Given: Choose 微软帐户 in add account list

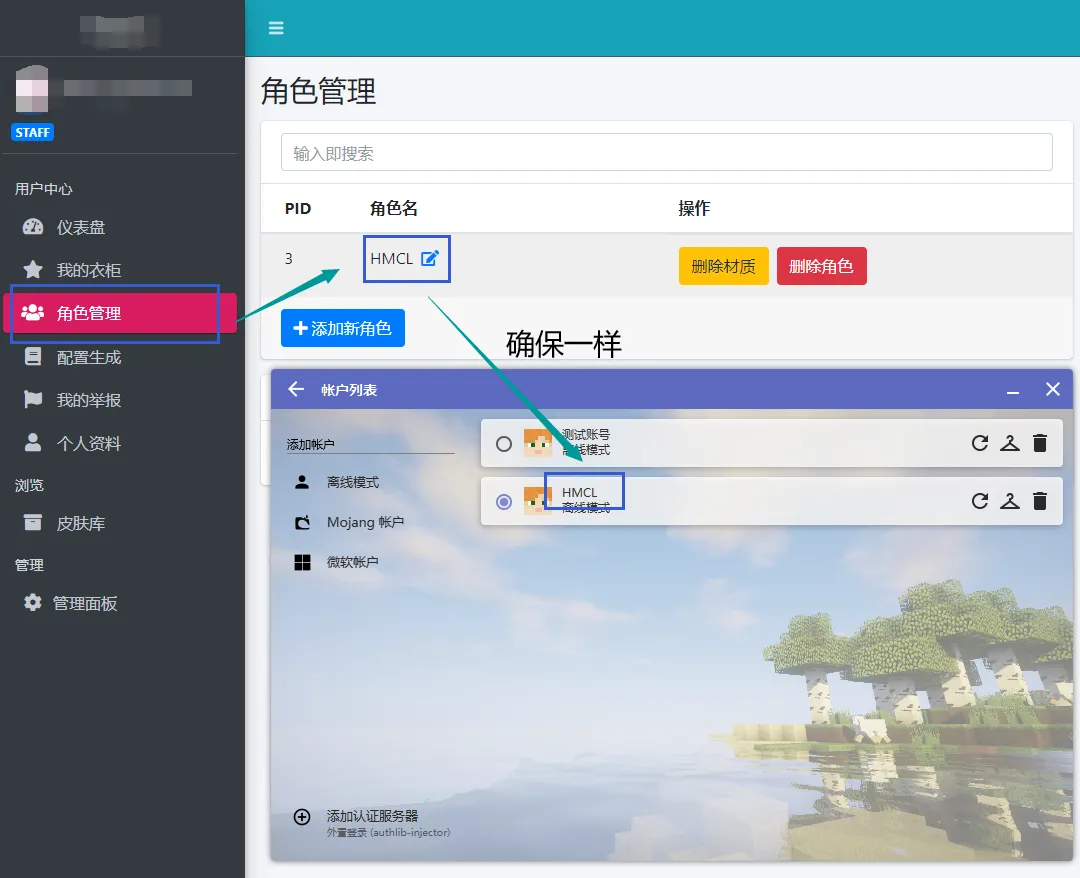Looking at the screenshot, I should [x=352, y=562].
